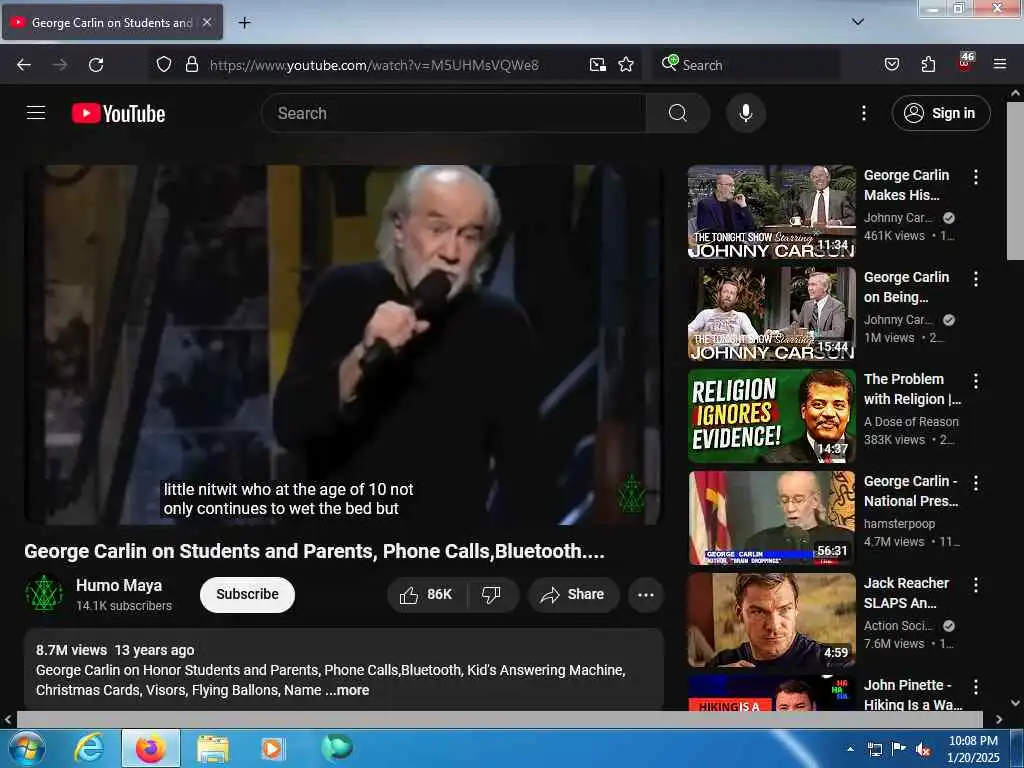Click 'George Carlin - National Pres...' title
1024x768 pixels.
coord(911,491)
